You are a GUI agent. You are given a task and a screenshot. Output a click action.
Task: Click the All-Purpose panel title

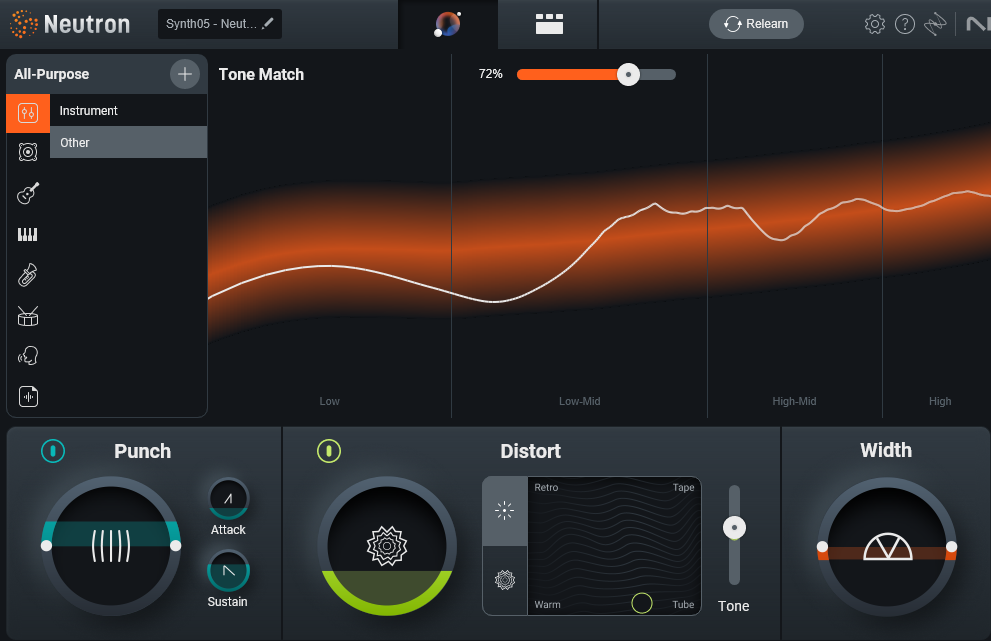[52, 74]
